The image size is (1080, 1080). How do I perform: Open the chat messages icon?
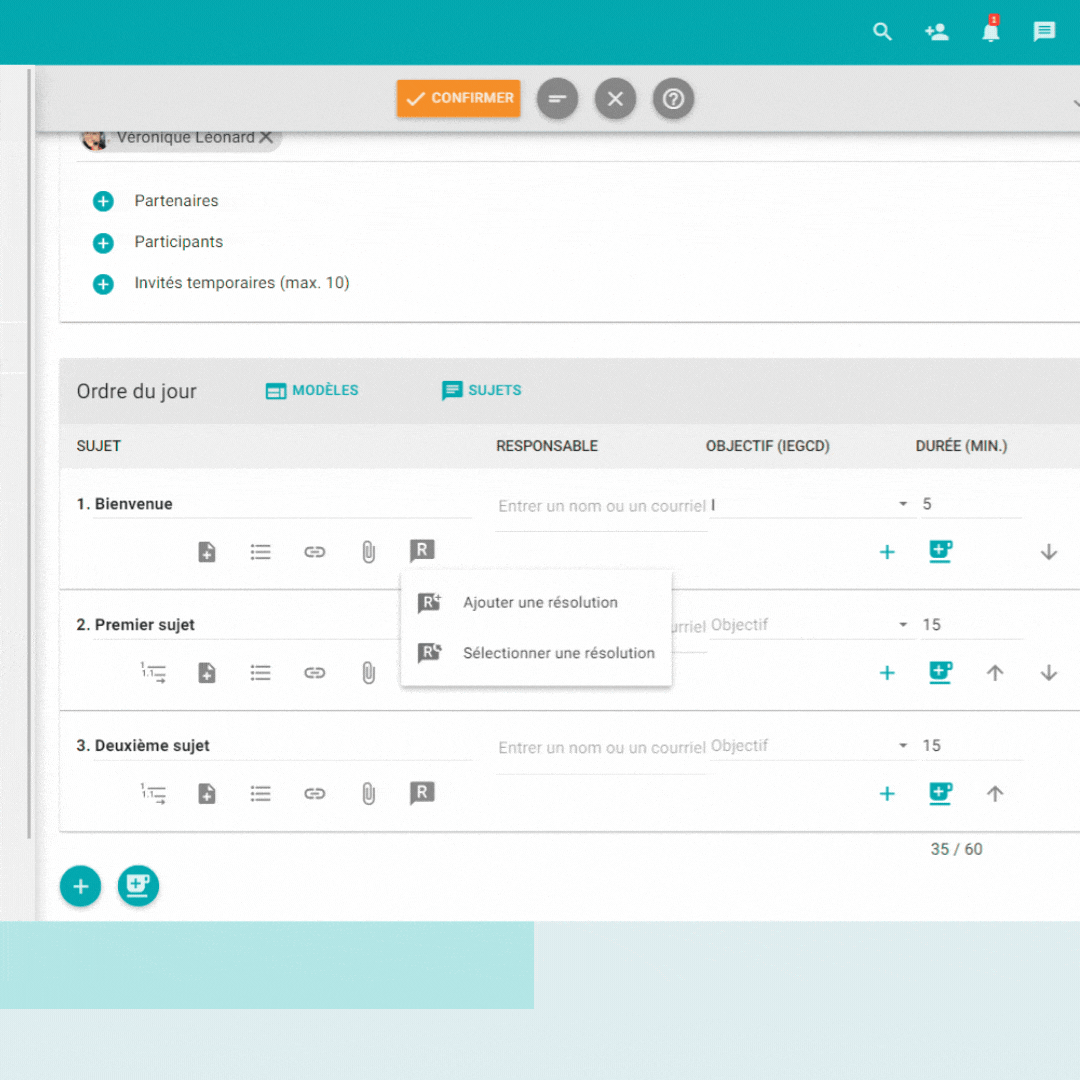tap(1044, 32)
